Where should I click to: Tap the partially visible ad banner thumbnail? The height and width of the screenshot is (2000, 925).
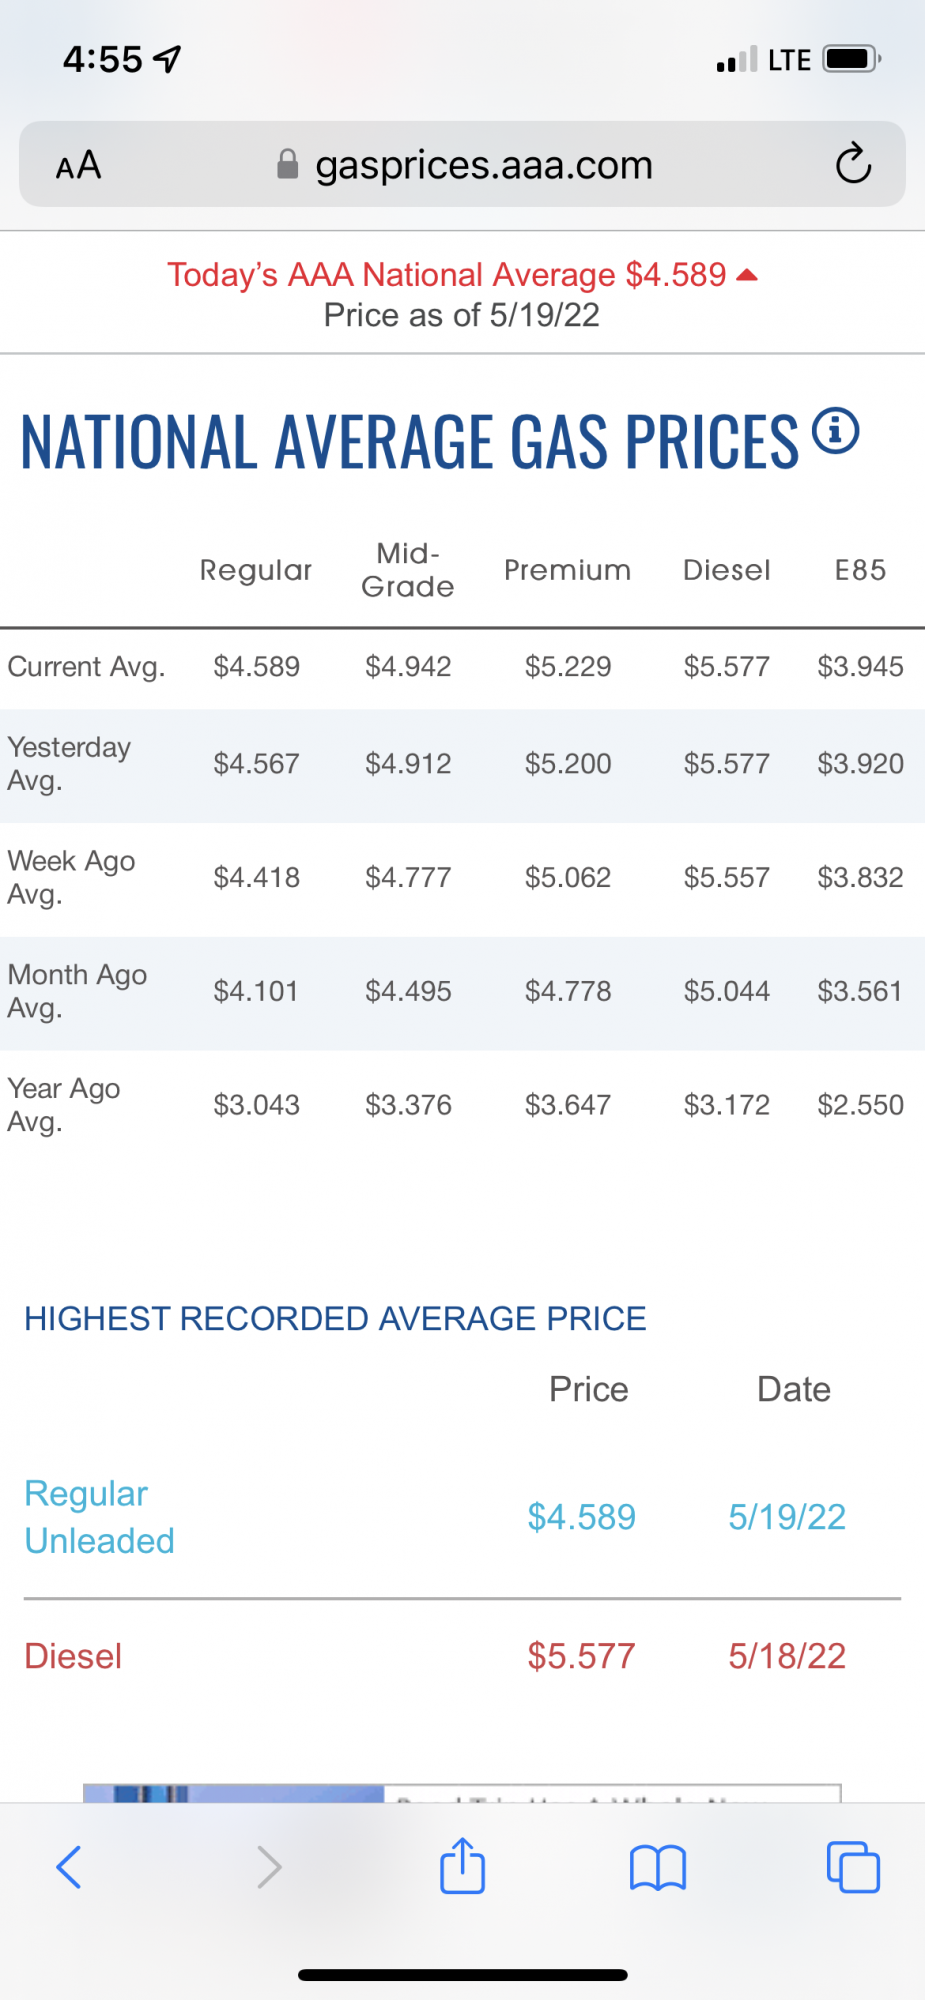(233, 1793)
